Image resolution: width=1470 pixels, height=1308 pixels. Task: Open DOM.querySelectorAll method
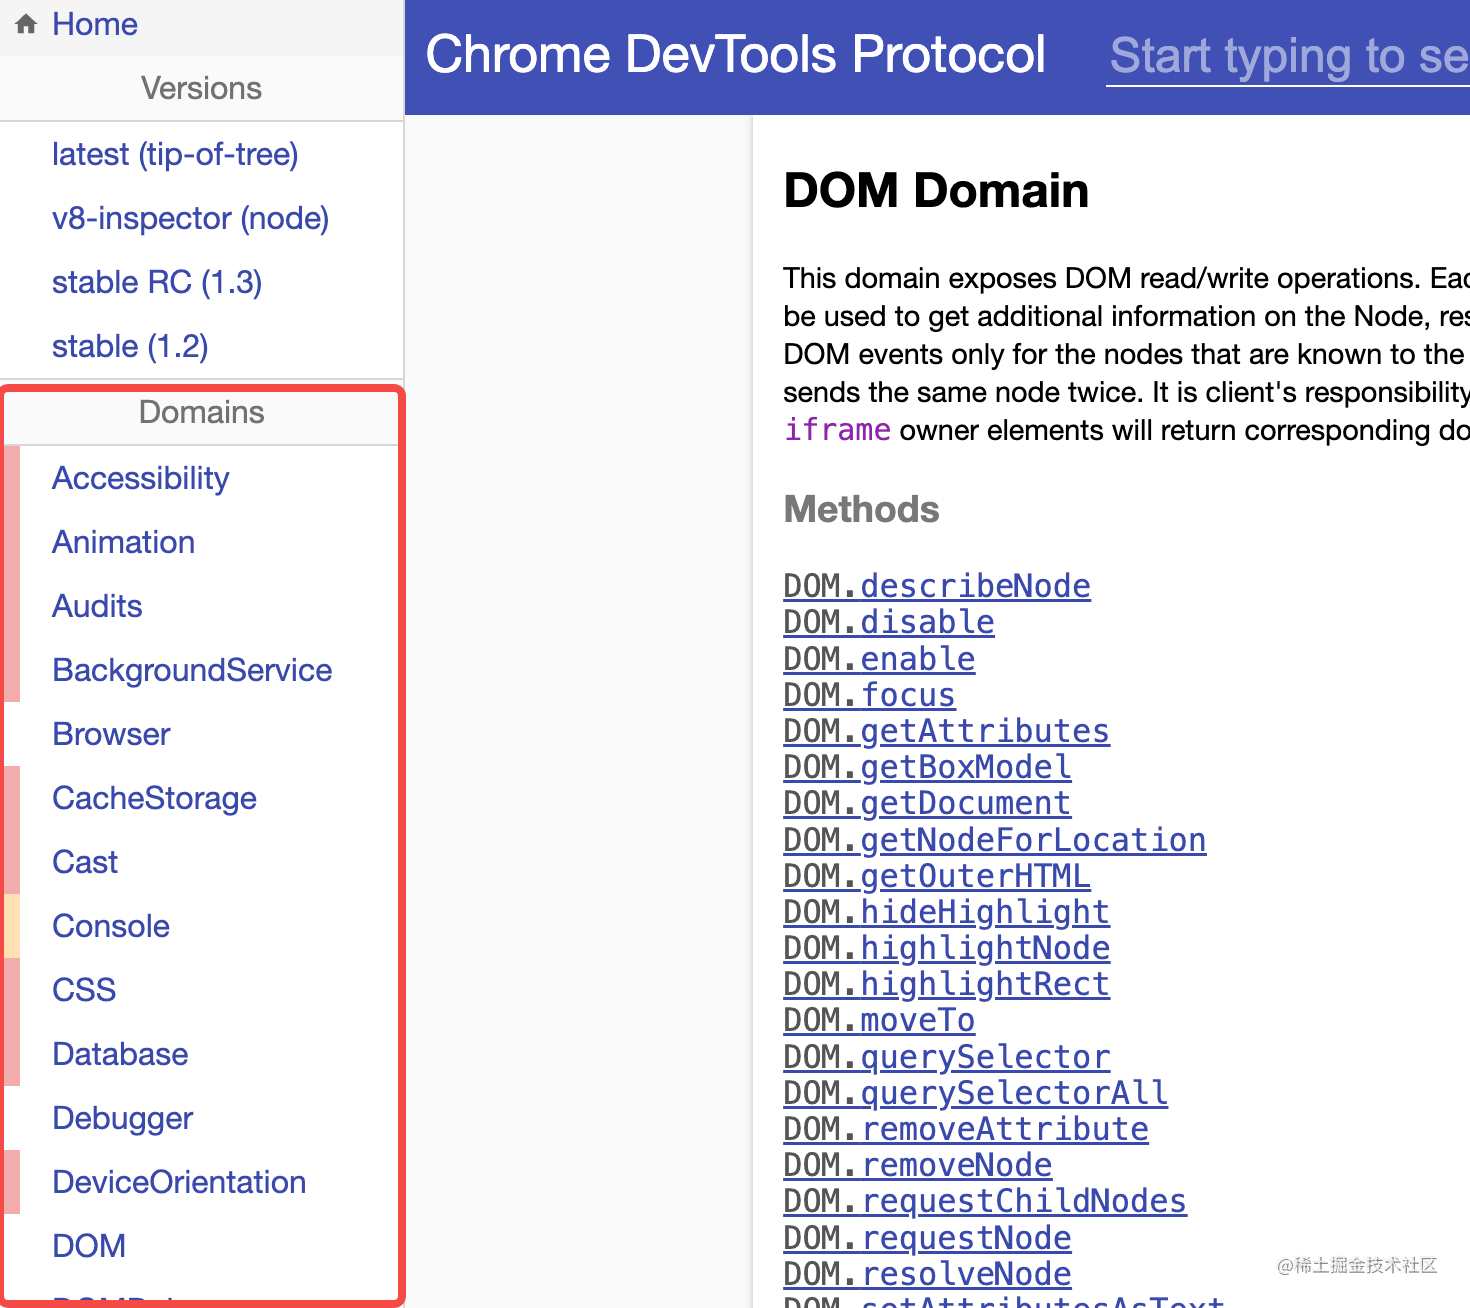tap(975, 1093)
